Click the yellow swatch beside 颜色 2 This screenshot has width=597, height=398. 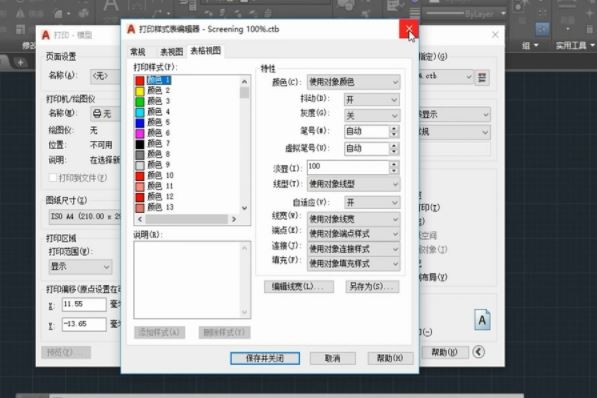[x=140, y=91]
